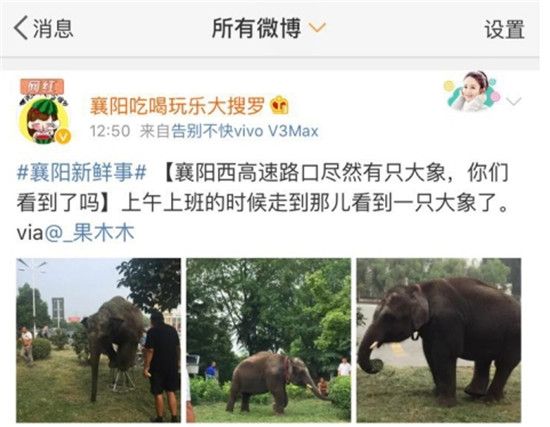View first photo with man and elephant
This screenshot has height=427, width=550.
(x=99, y=340)
